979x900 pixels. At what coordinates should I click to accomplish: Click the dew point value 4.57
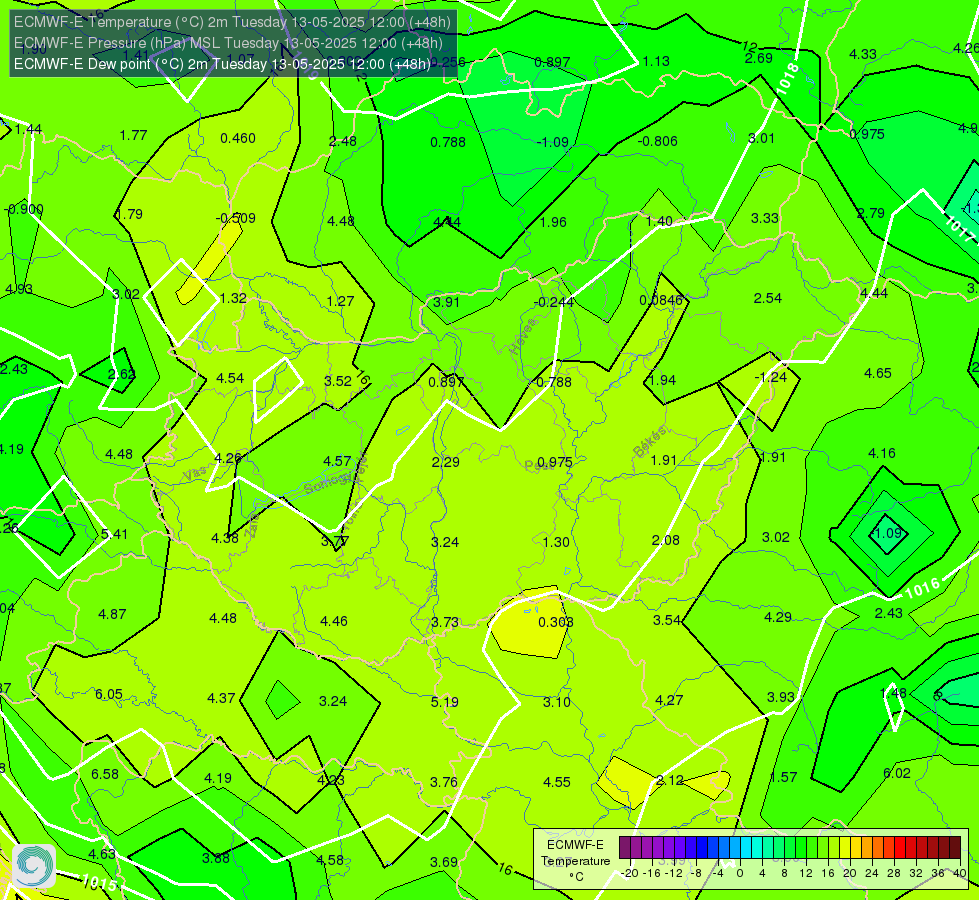[337, 462]
